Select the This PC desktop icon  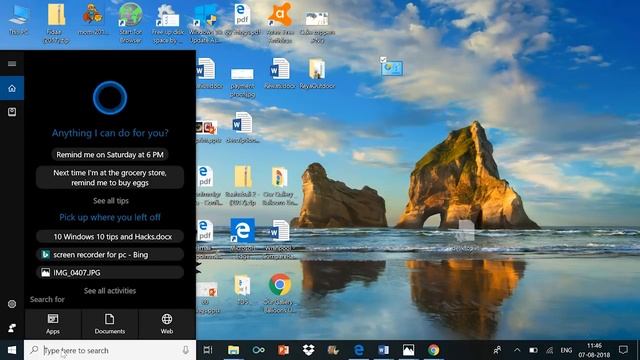(18, 20)
